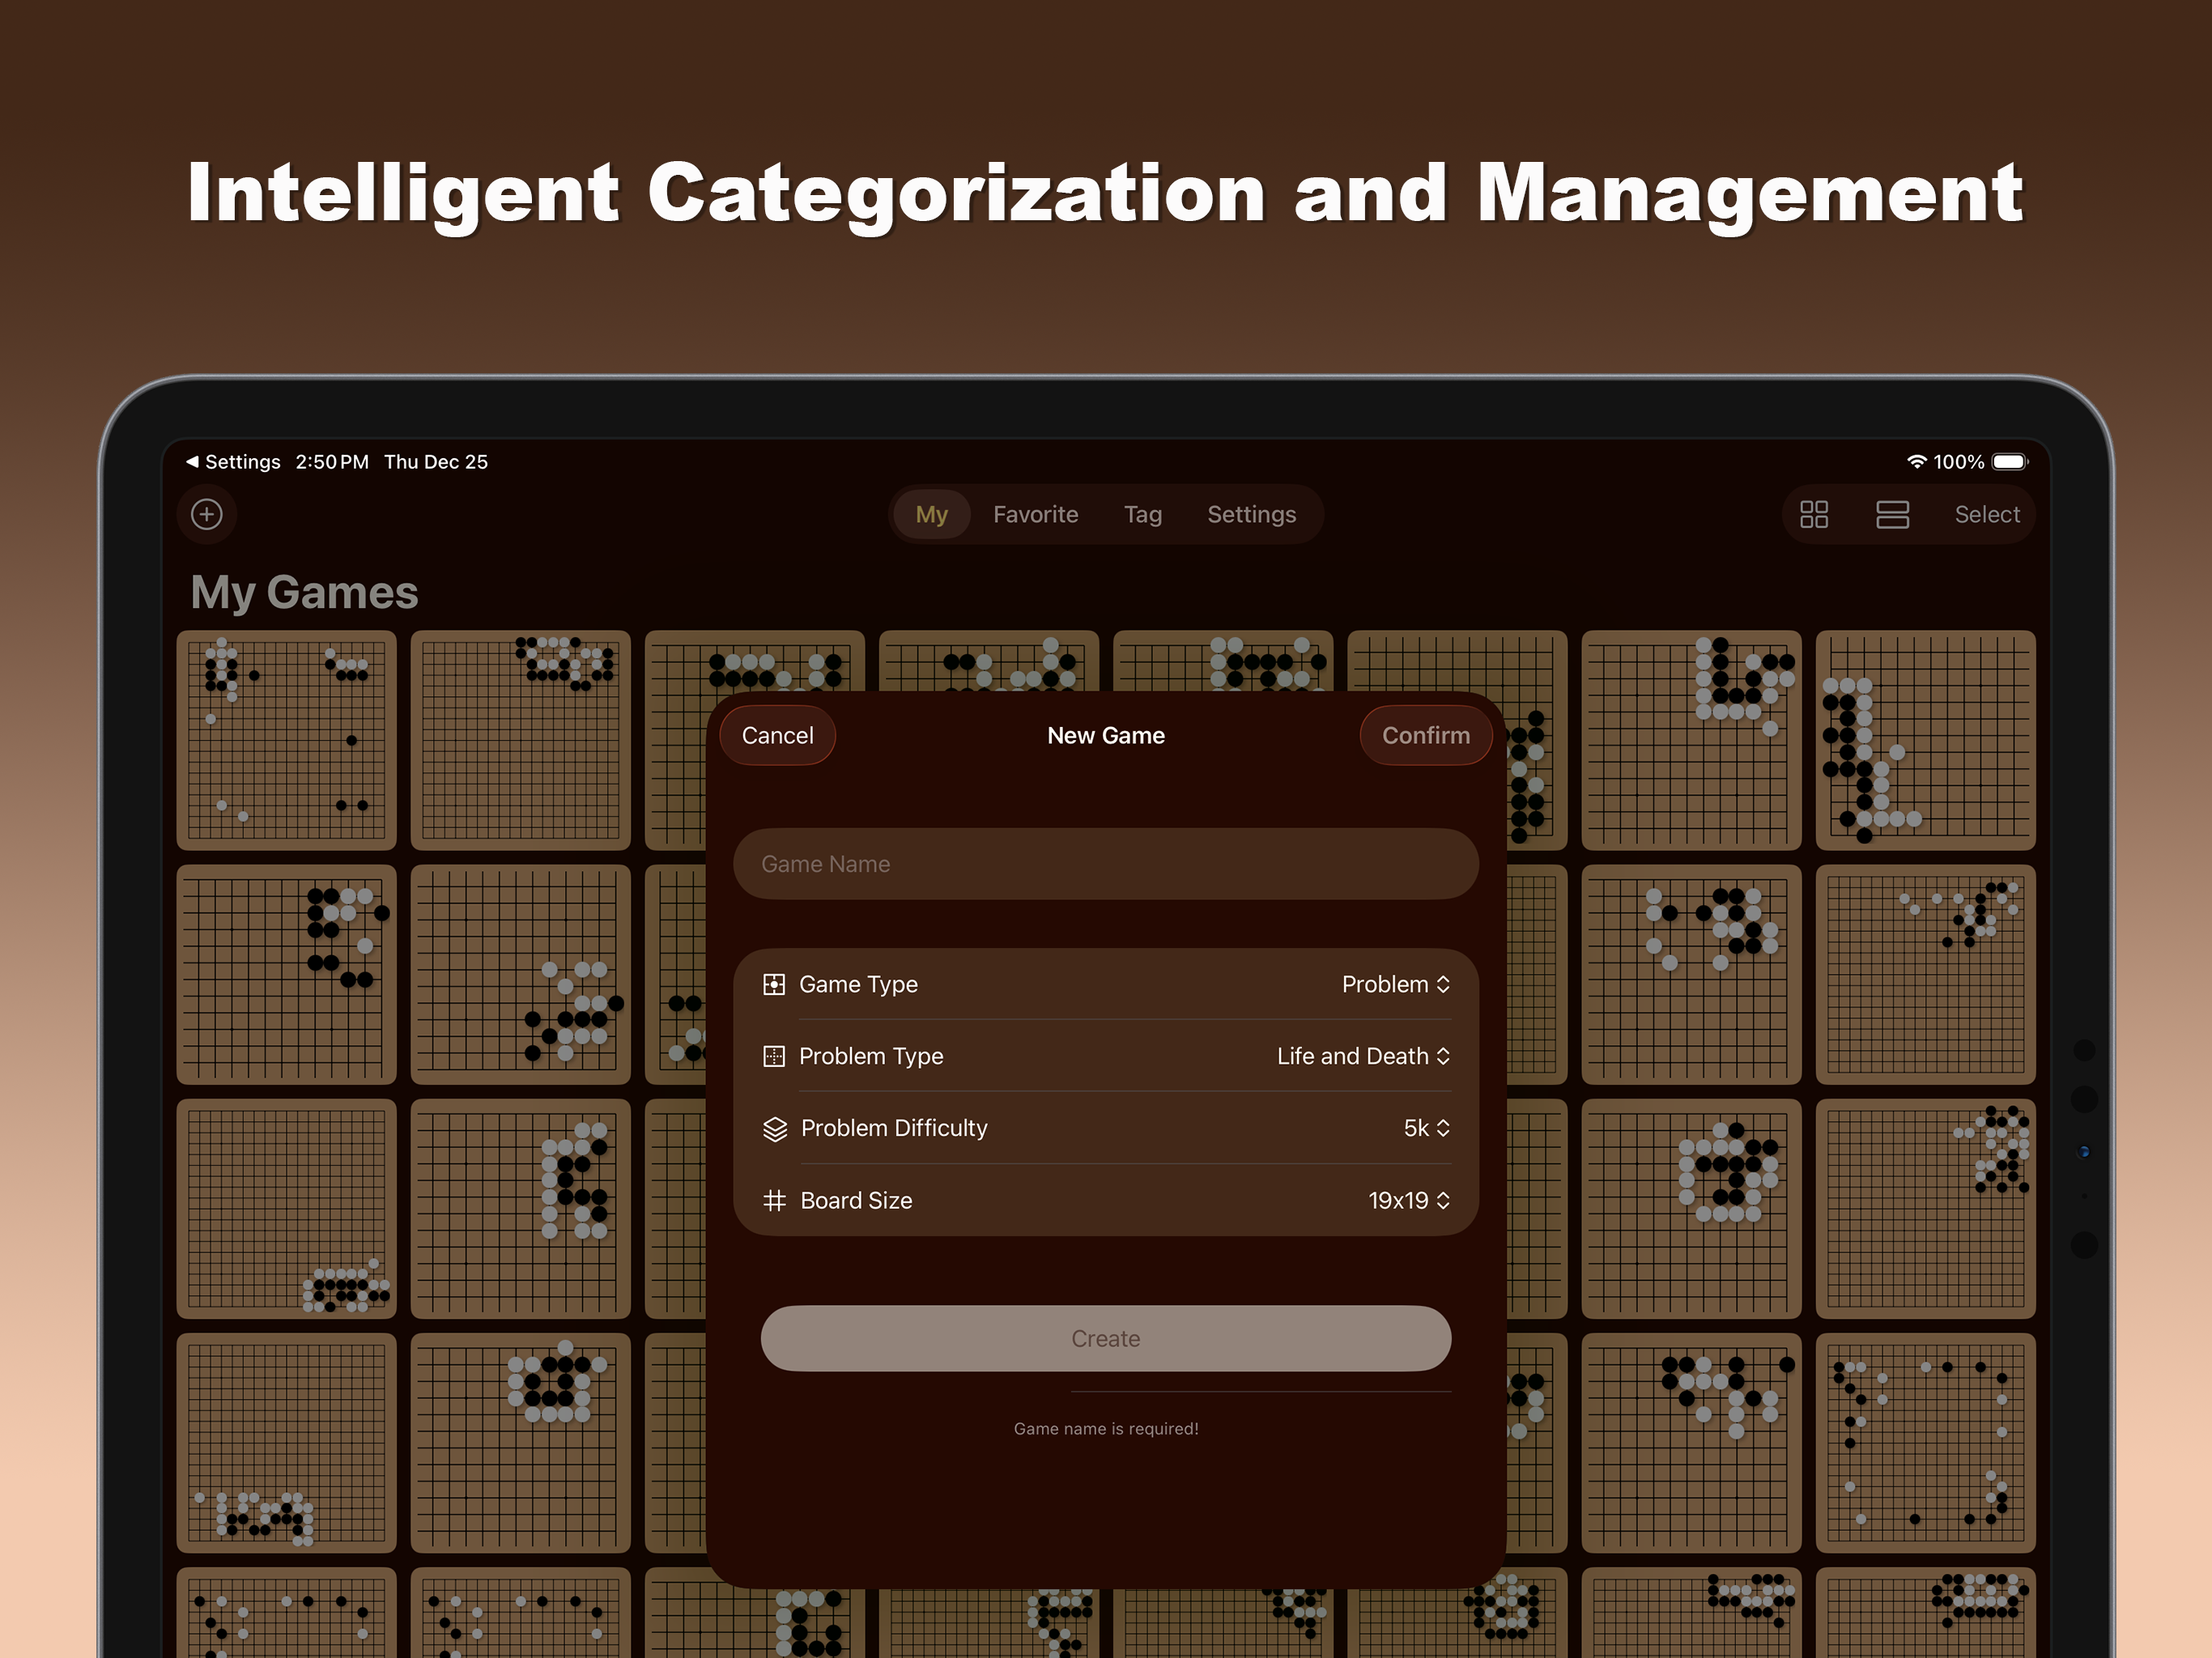Open the first game thumbnail in the top row
The height and width of the screenshot is (1658, 2212).
286,740
